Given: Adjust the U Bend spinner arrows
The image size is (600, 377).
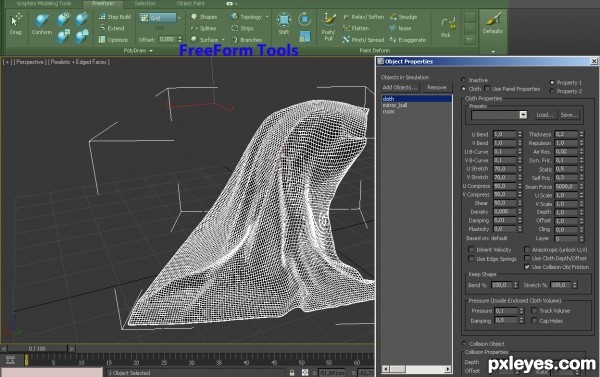Looking at the screenshot, I should [x=520, y=134].
